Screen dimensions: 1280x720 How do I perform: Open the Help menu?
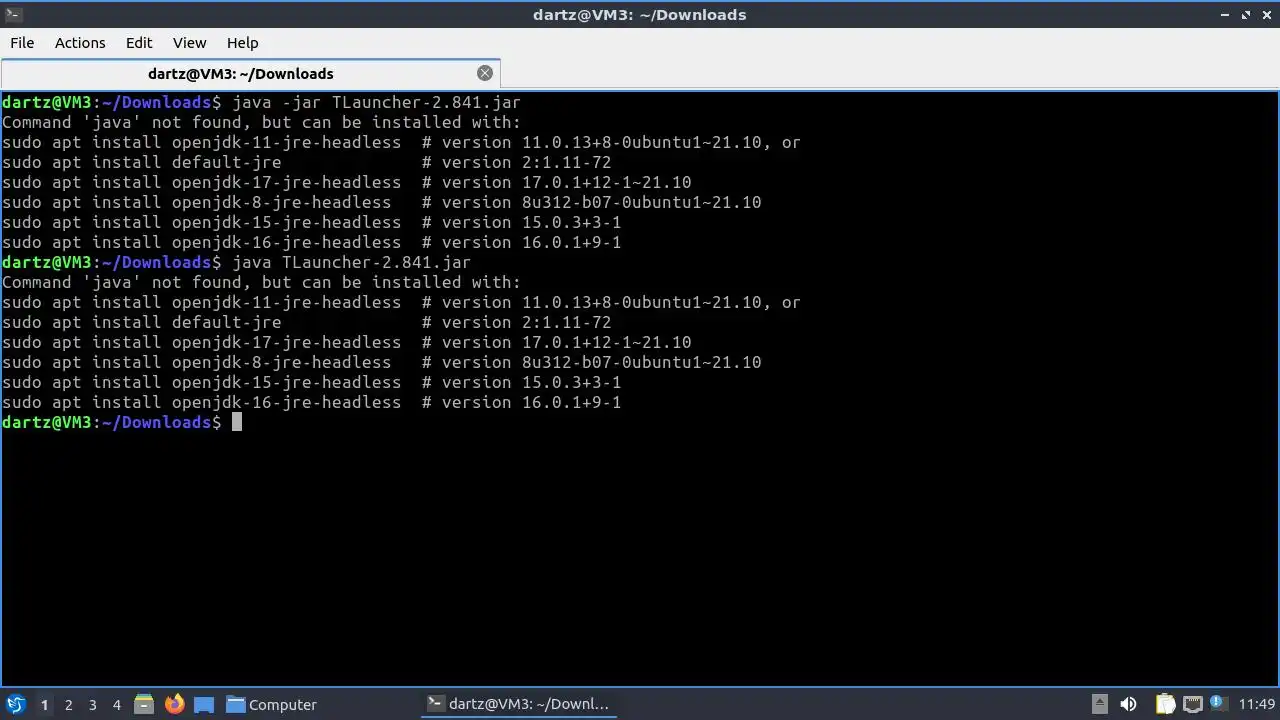(242, 43)
